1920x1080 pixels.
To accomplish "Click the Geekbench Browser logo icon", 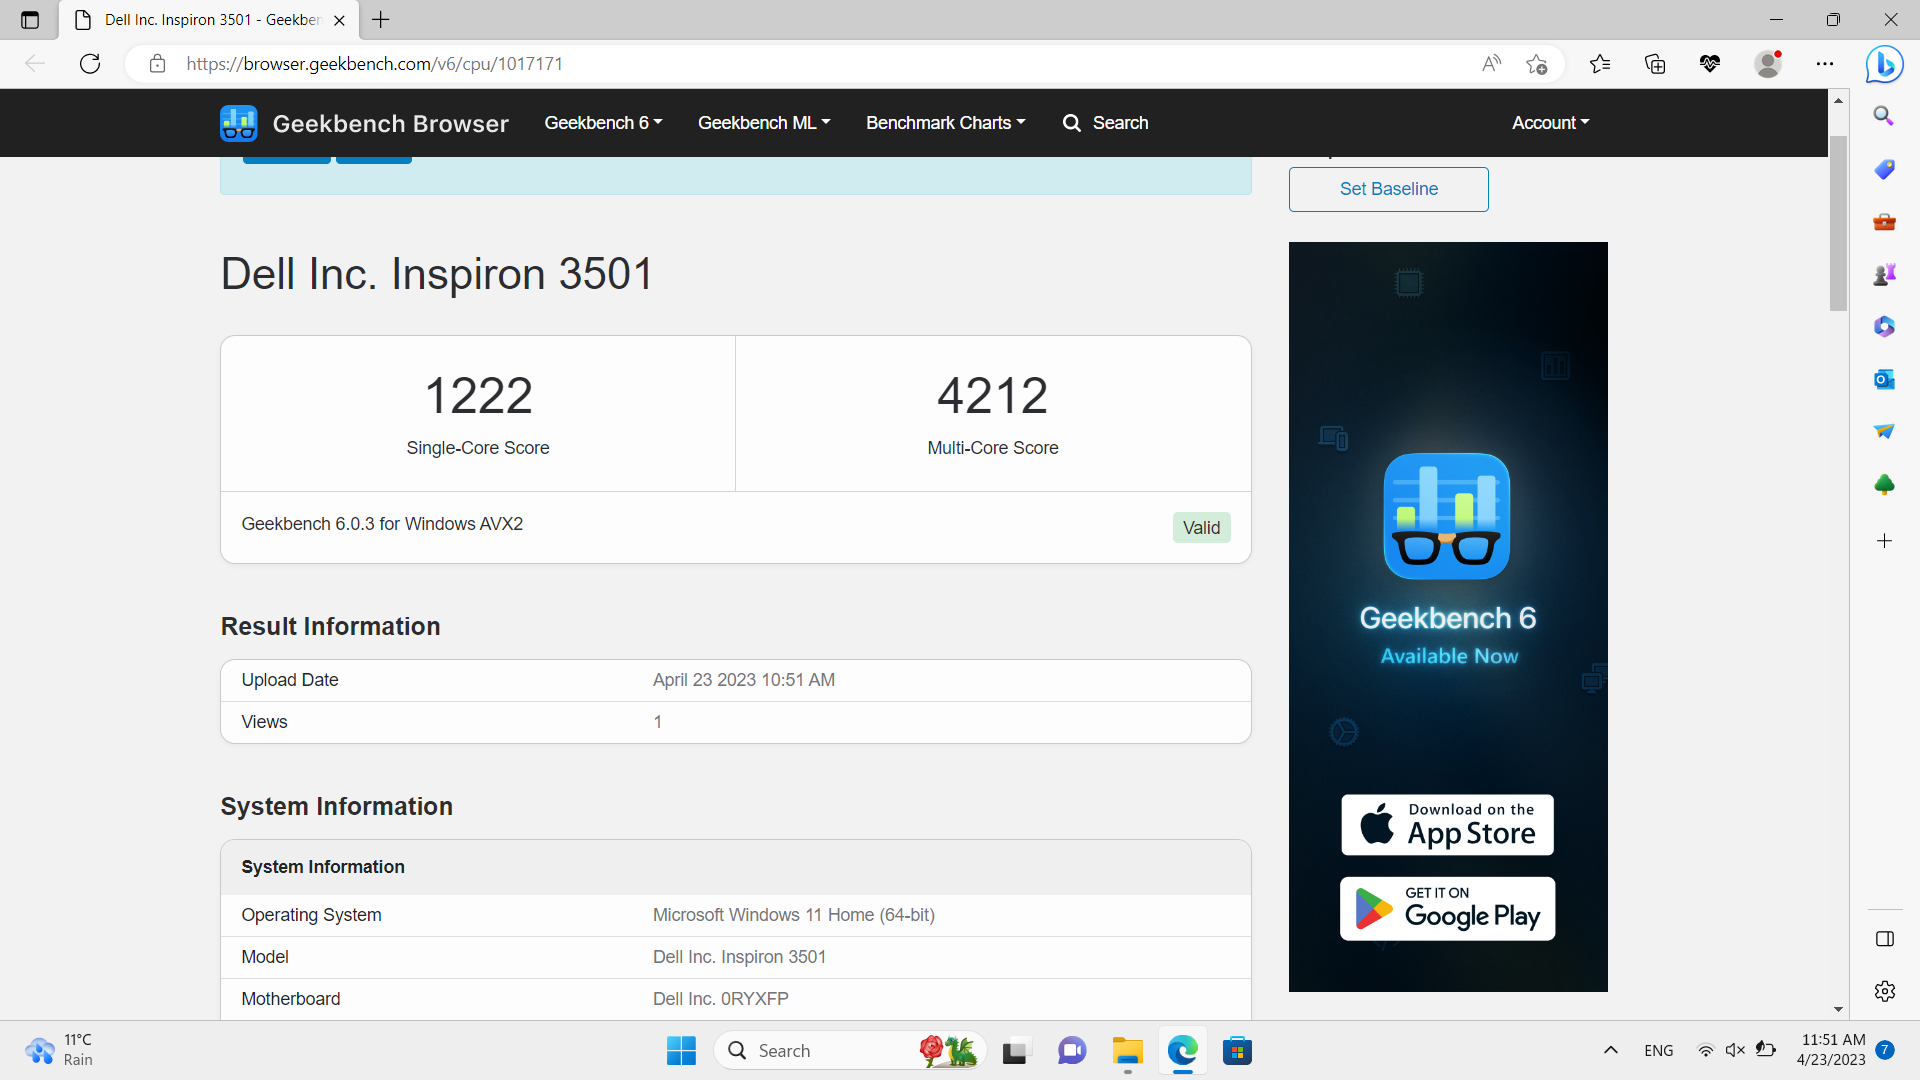I will click(x=238, y=123).
